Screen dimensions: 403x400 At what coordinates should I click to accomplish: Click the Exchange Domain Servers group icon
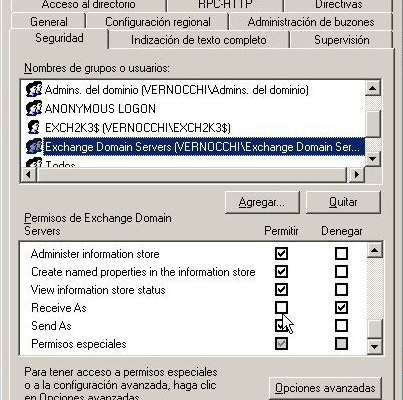tap(34, 147)
